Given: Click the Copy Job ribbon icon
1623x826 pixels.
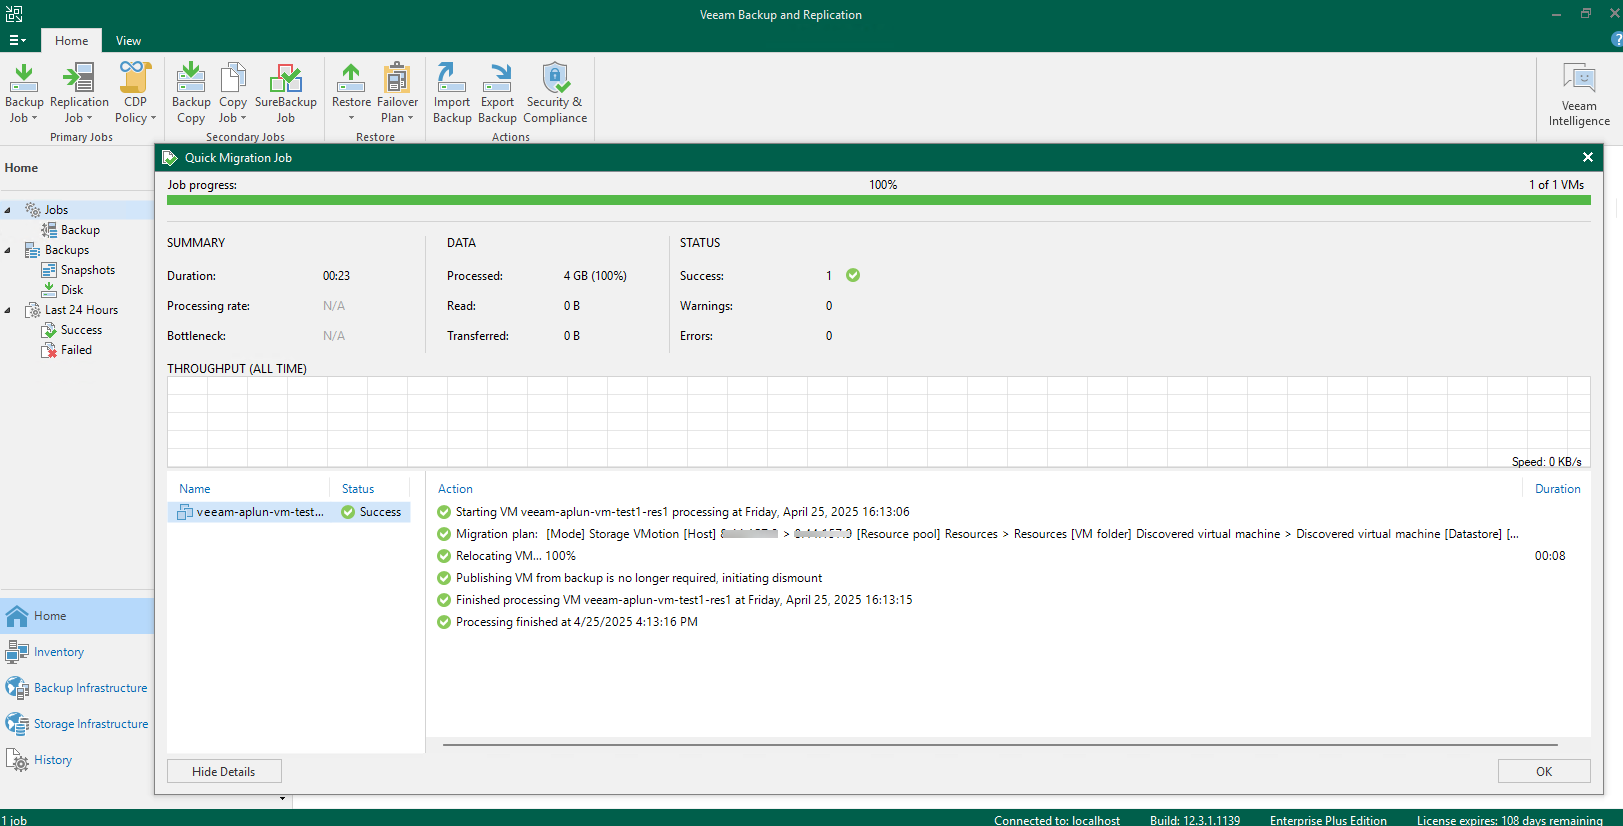Looking at the screenshot, I should pyautogui.click(x=233, y=93).
